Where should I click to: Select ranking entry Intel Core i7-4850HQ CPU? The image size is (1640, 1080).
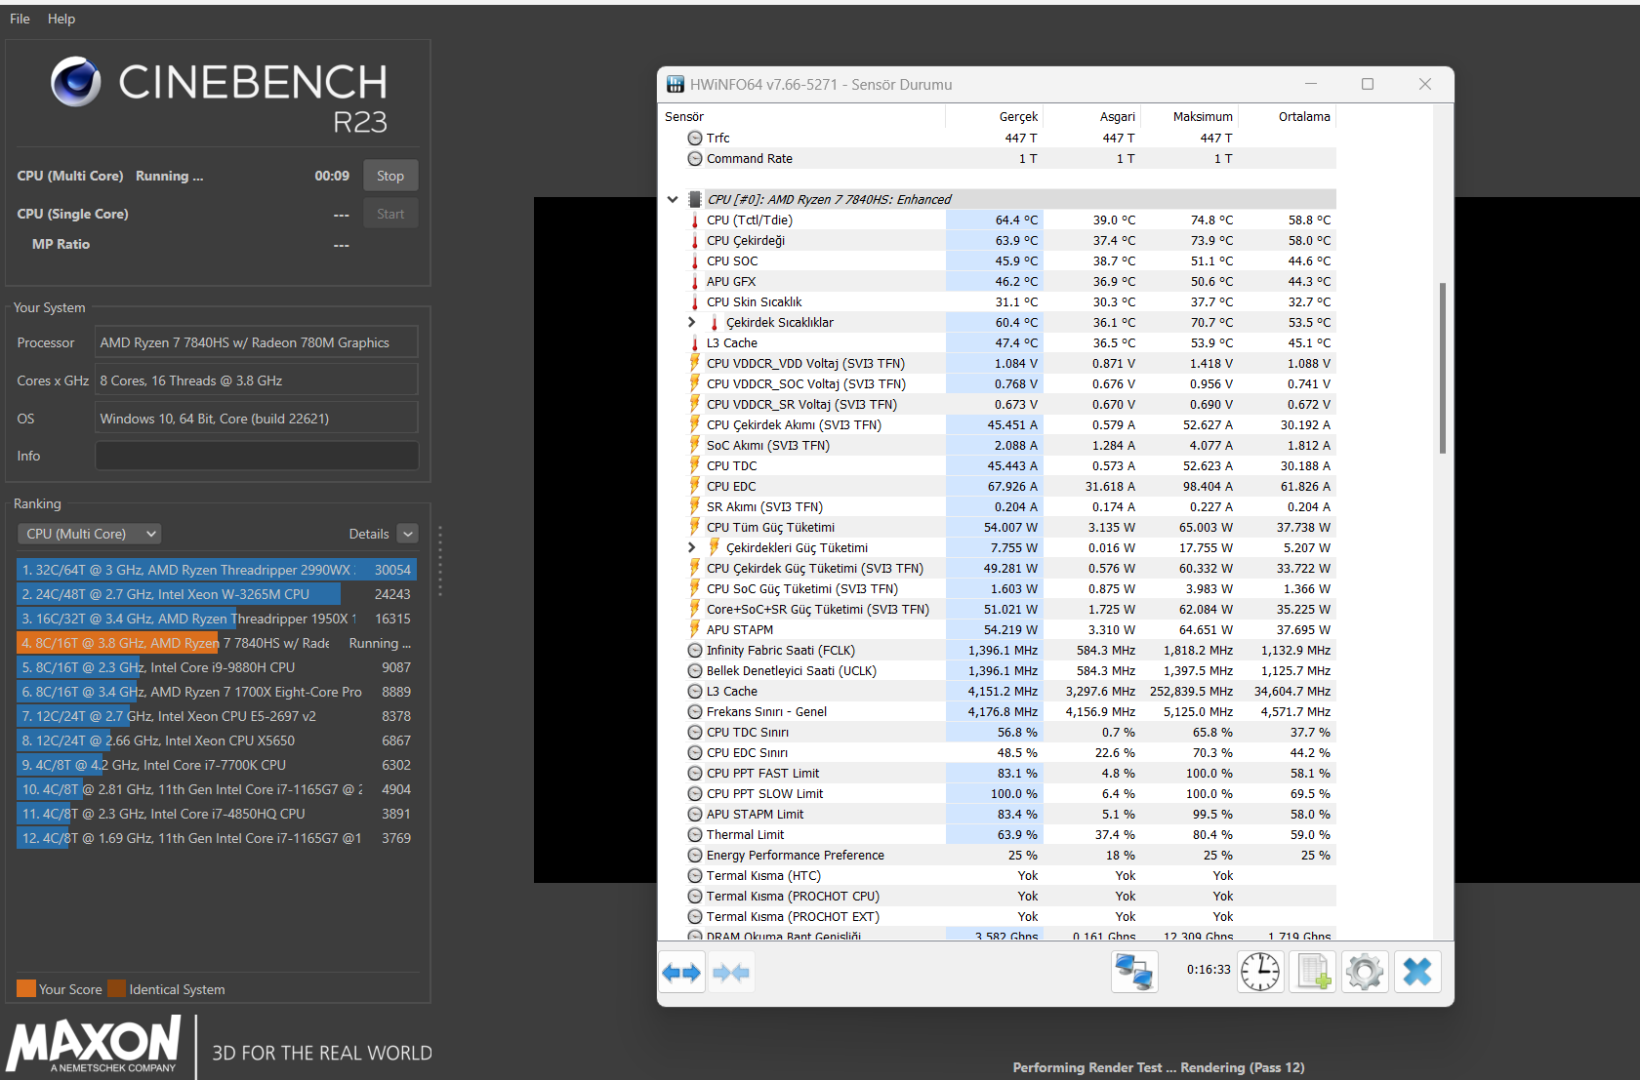216,814
